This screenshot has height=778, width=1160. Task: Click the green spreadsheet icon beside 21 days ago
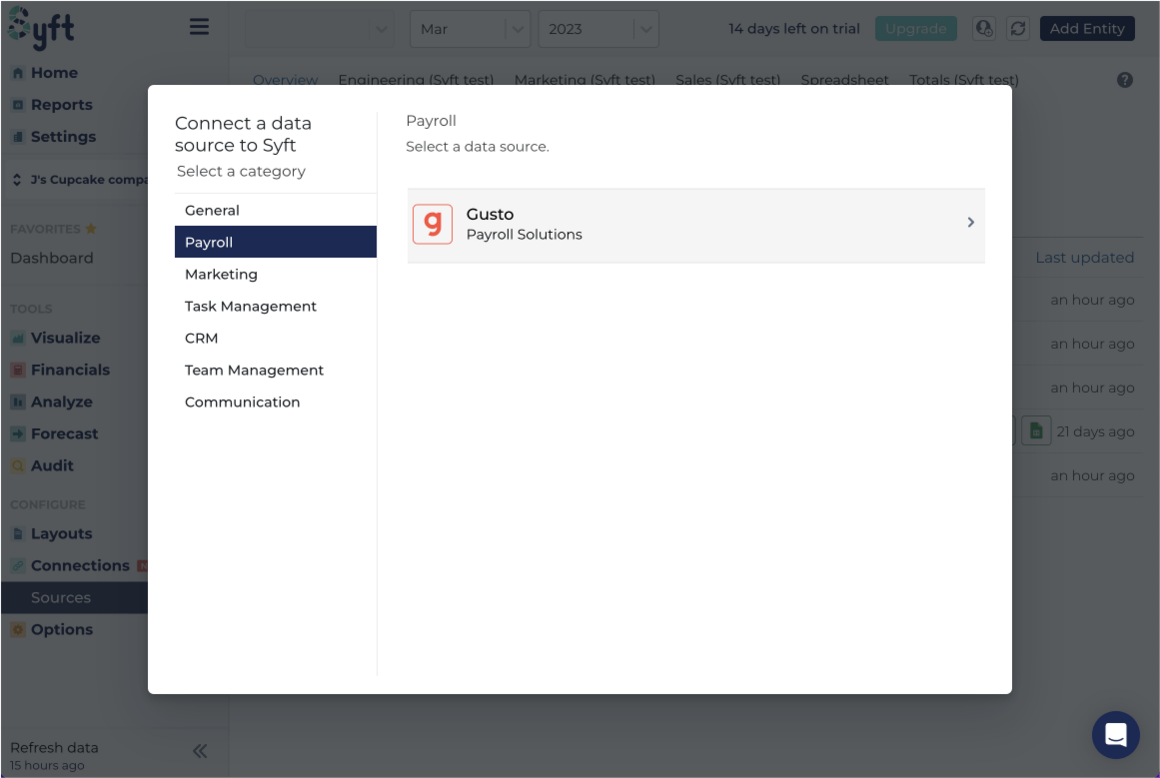coord(1036,430)
